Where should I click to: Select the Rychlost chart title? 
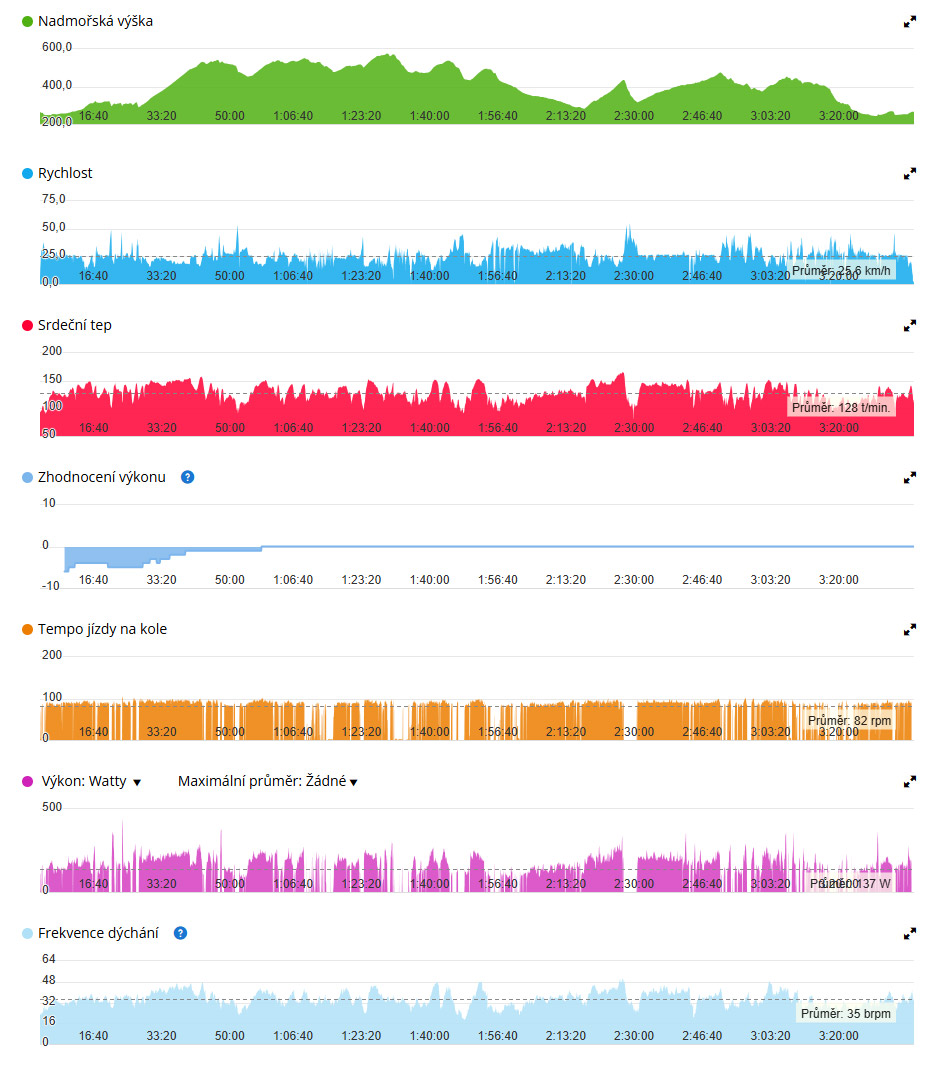(65, 173)
